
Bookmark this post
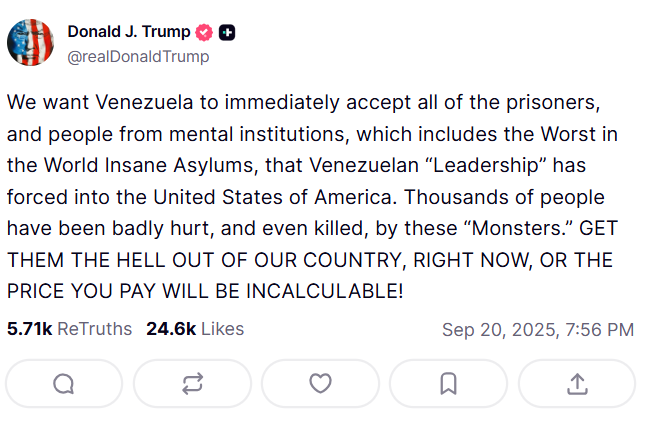[448, 384]
